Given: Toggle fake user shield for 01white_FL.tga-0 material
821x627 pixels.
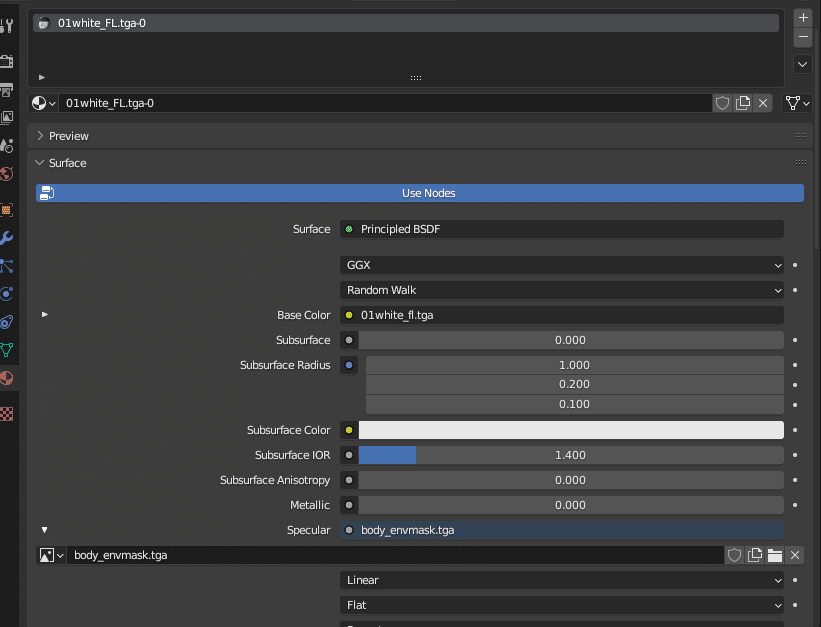Looking at the screenshot, I should coord(722,103).
